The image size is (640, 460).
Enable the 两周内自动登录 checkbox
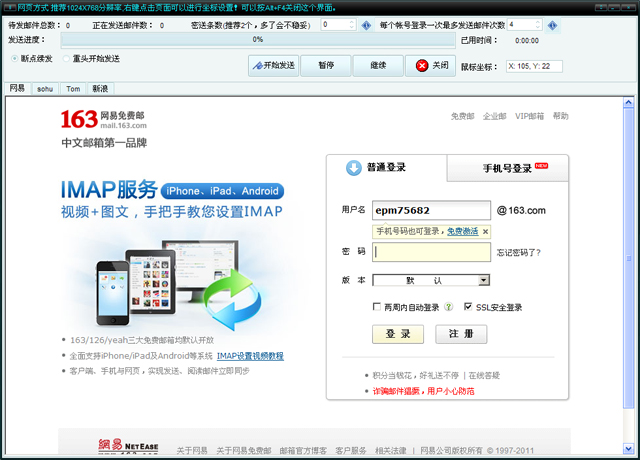377,307
